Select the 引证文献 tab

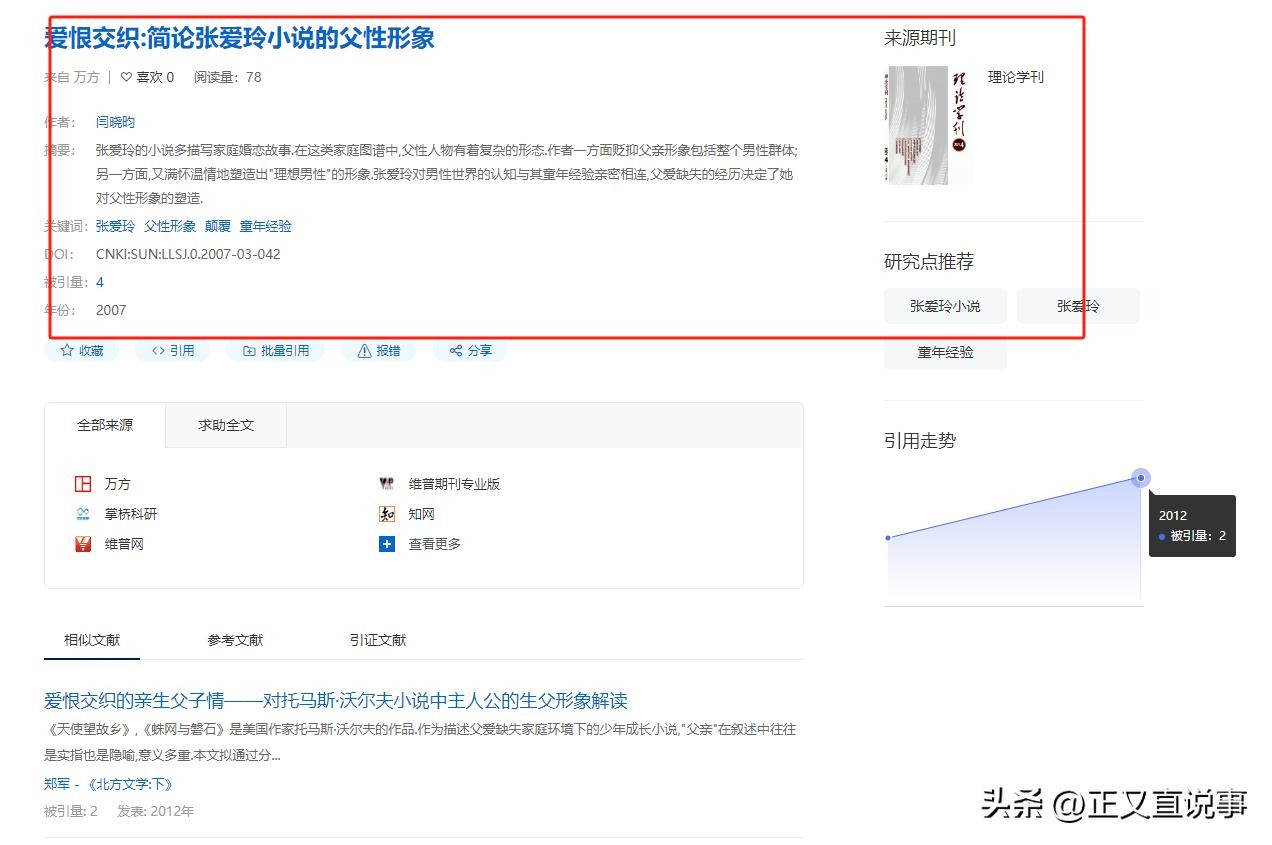[378, 640]
